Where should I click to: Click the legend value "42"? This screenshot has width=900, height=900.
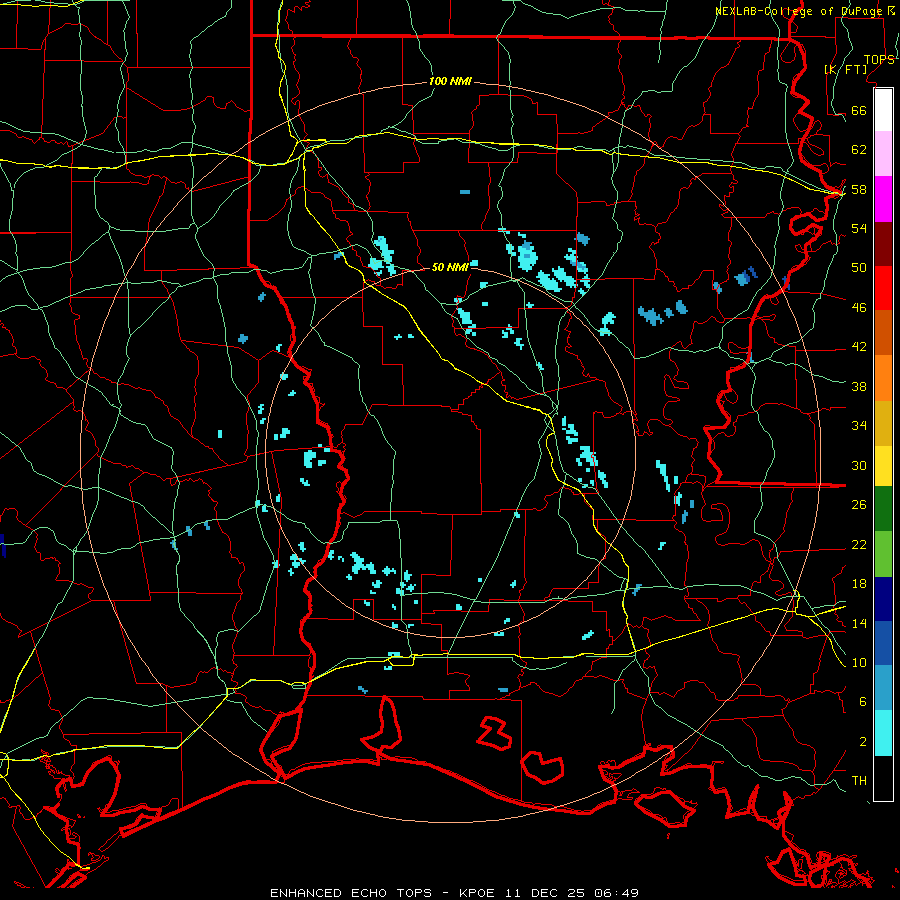tap(859, 347)
